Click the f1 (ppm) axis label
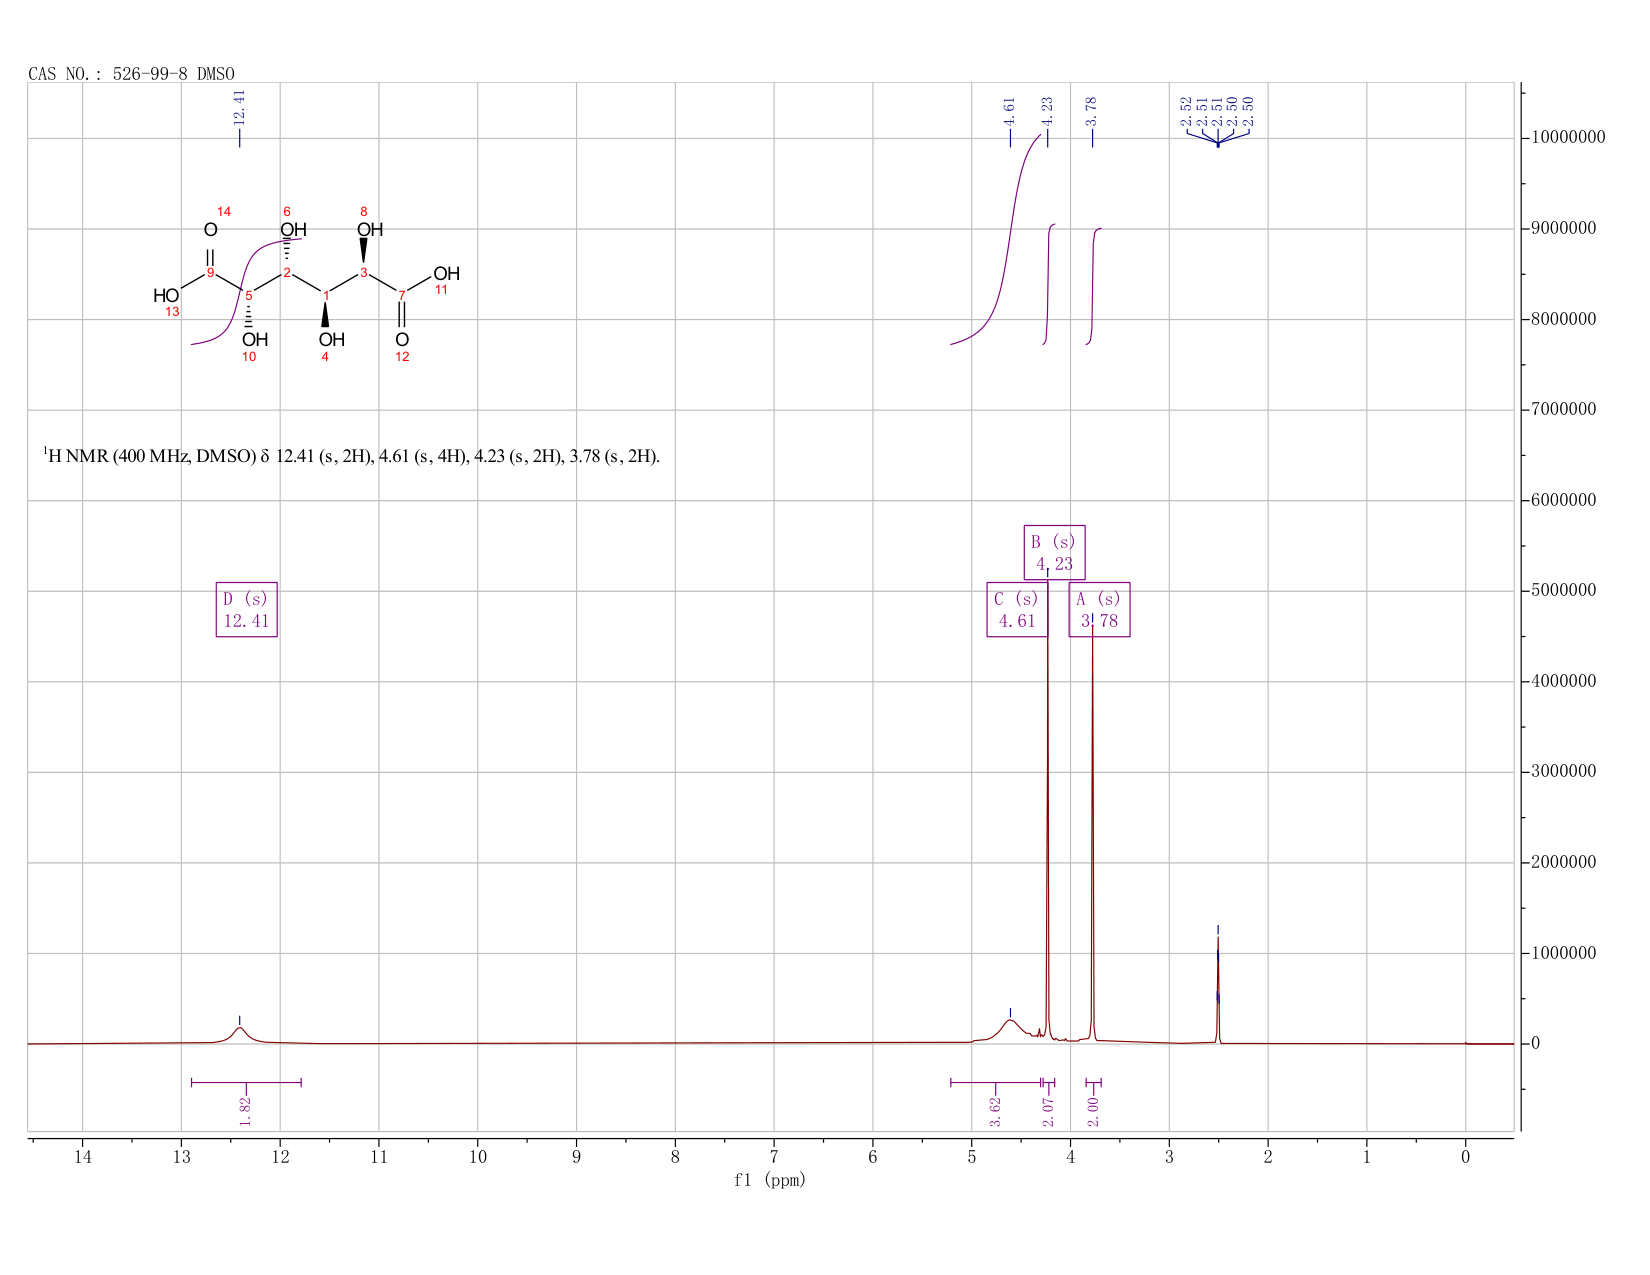 tap(770, 1180)
